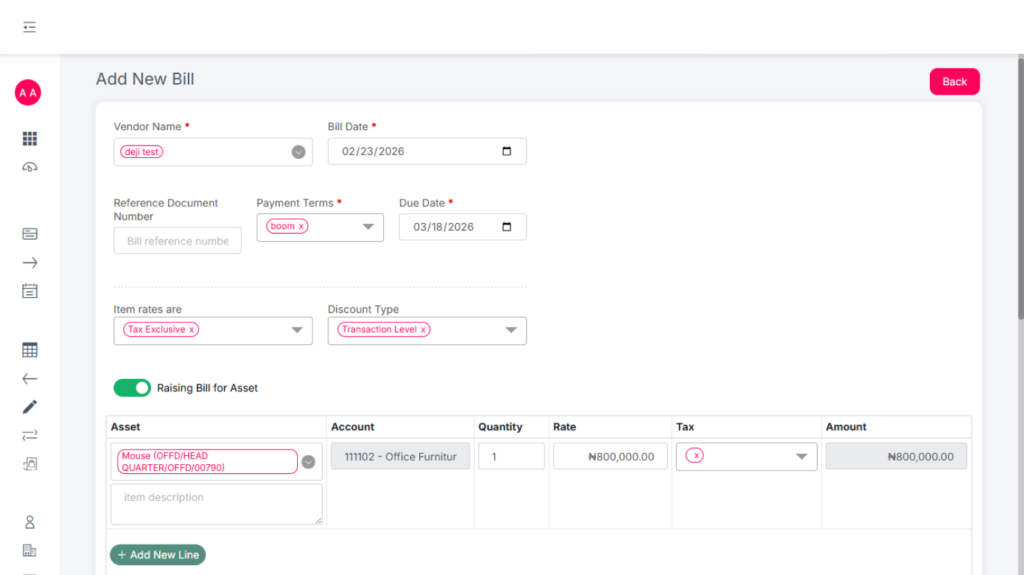Remove the 'boom' payment terms tag
This screenshot has width=1024, height=575.
301,227
